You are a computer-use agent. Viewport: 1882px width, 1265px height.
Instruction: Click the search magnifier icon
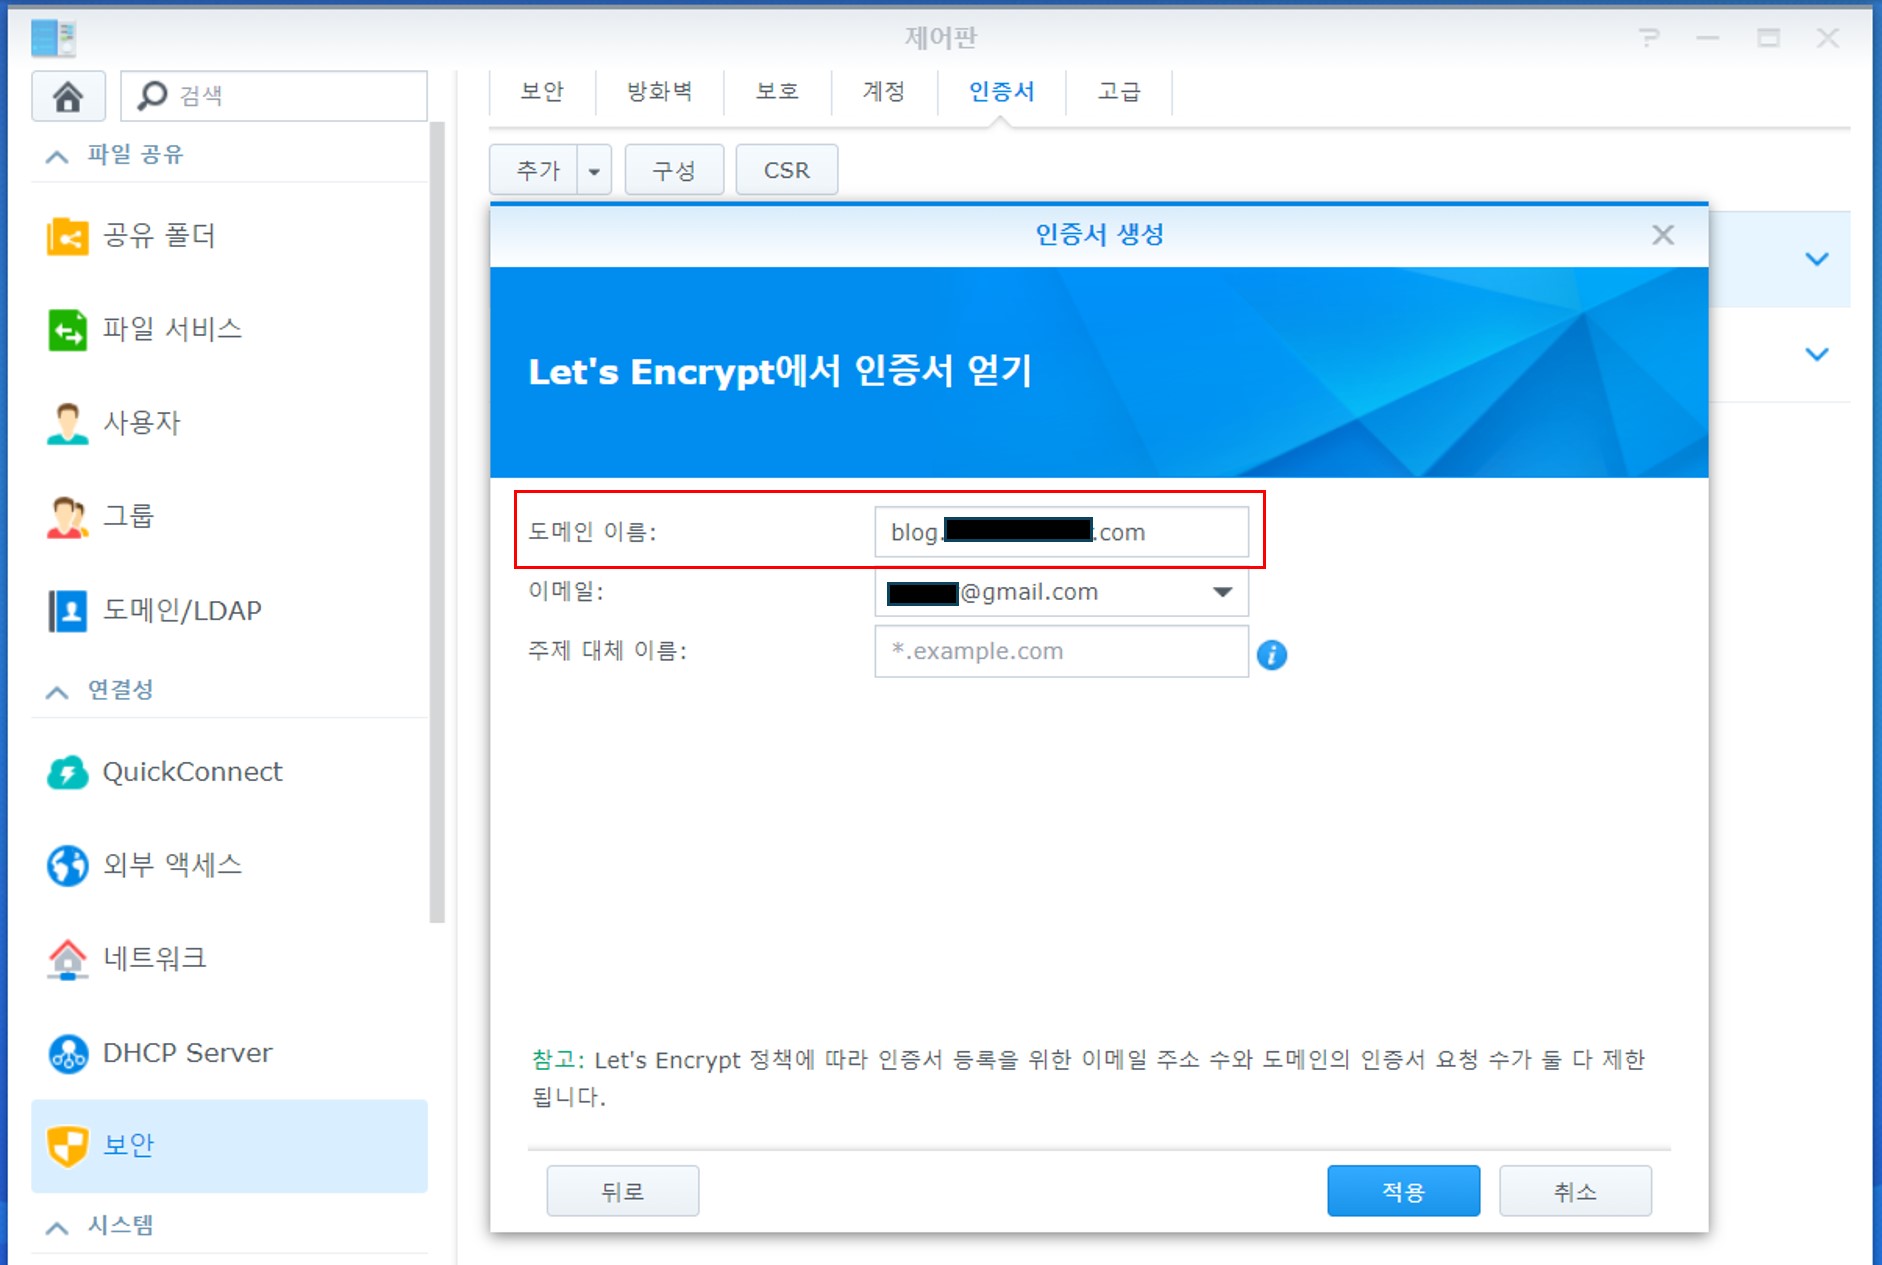[x=152, y=96]
